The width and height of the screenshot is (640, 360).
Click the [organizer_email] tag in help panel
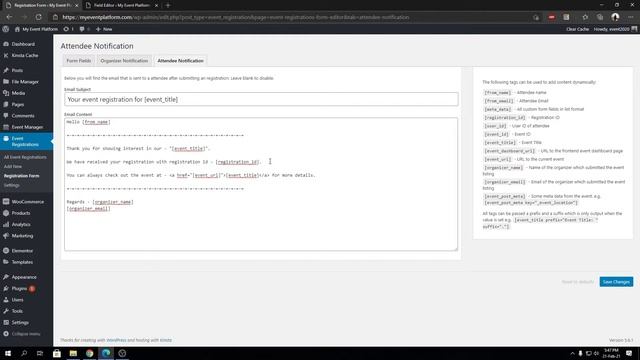(504, 182)
